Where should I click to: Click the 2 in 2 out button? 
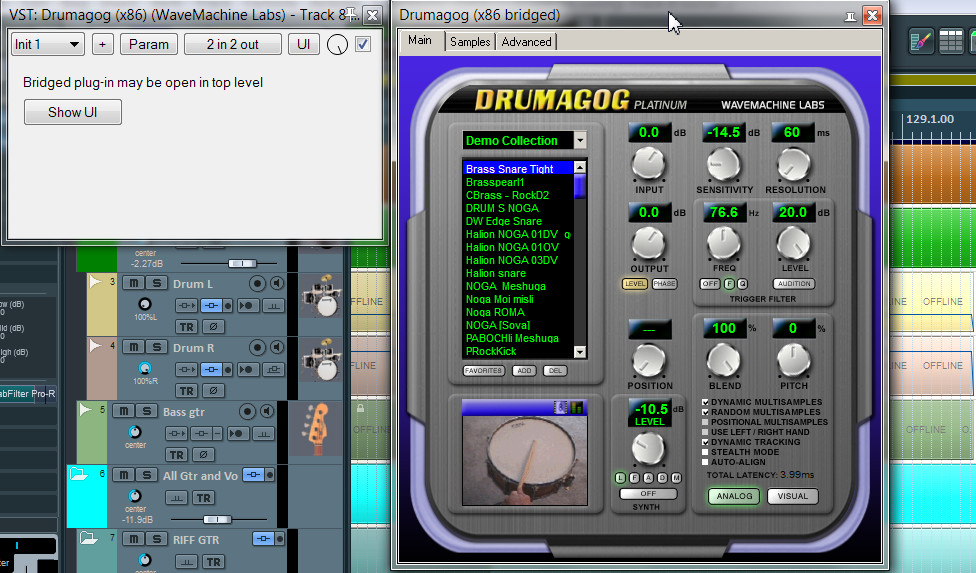coord(232,44)
